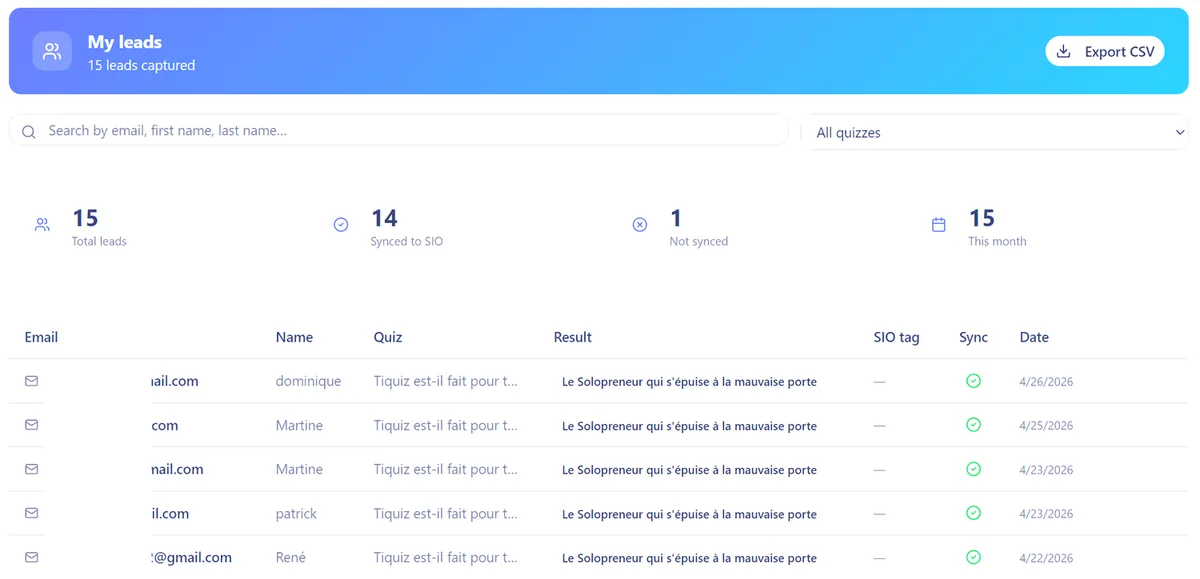Click the mail icon in René's row
This screenshot has height=579, width=1200.
(32, 557)
